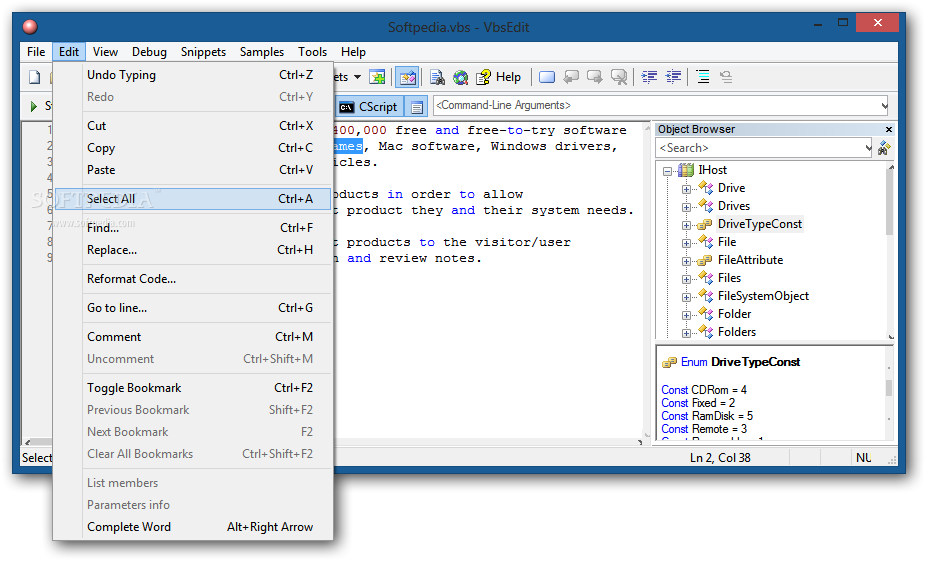The width and height of the screenshot is (926, 561).
Task: Click the search button icon beside Object Browser search
Action: tap(884, 148)
